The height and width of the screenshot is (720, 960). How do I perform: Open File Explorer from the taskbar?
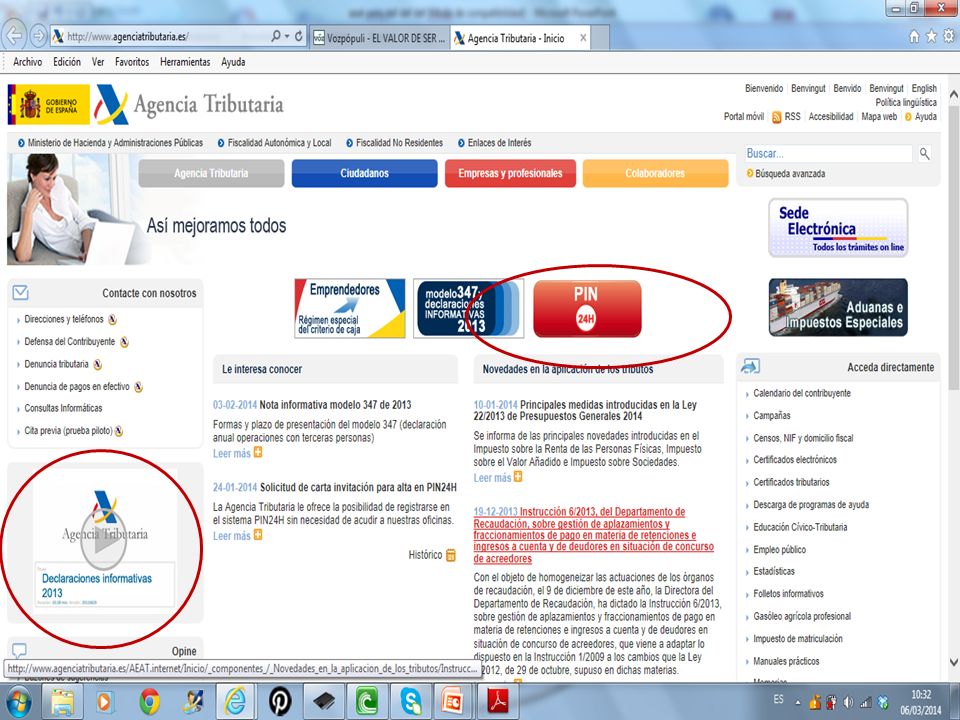(62, 702)
